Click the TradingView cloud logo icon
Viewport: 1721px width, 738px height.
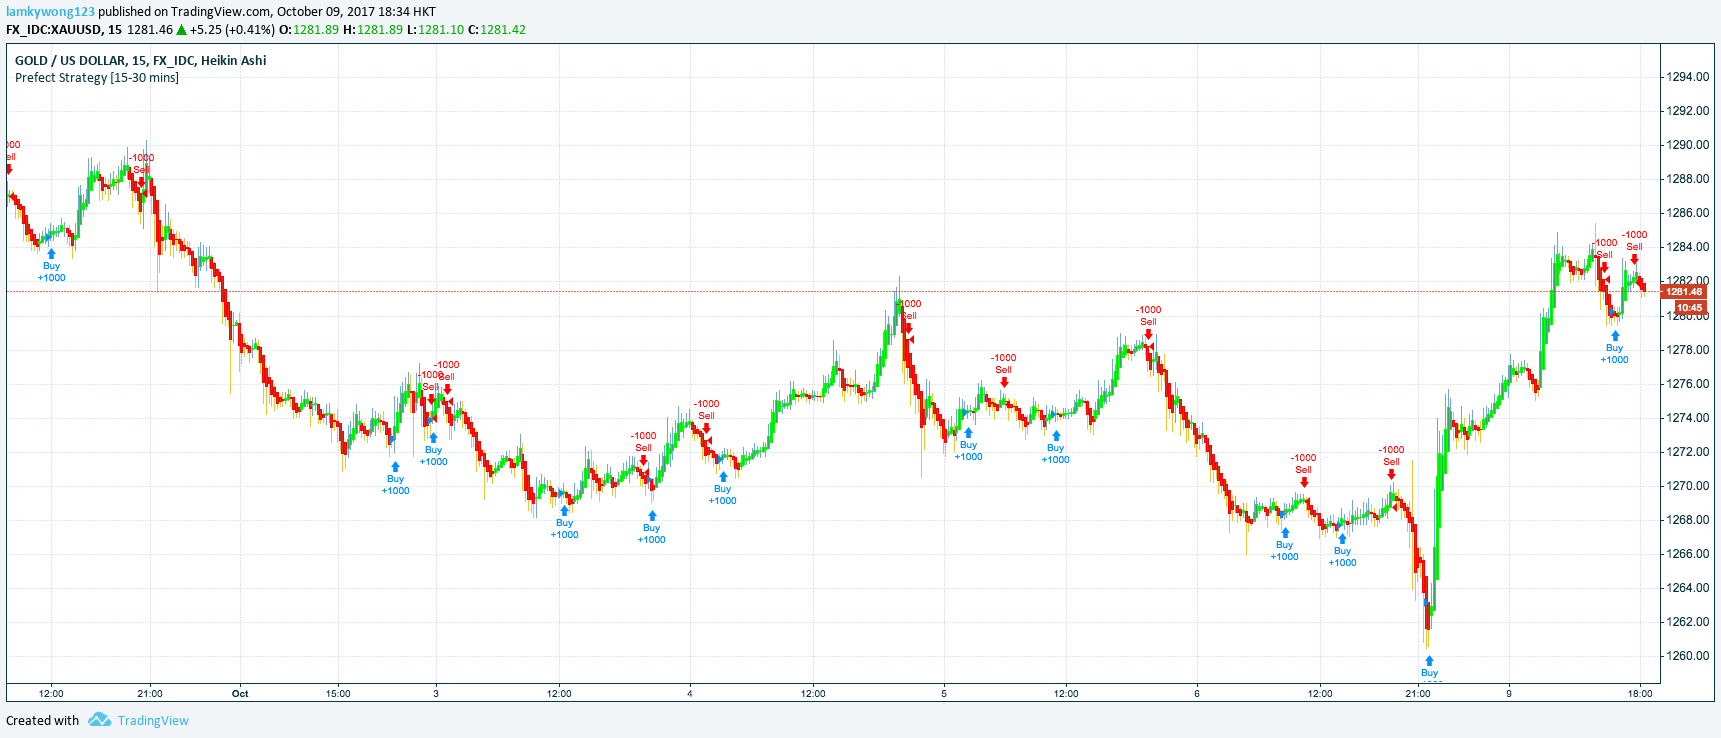click(x=99, y=720)
